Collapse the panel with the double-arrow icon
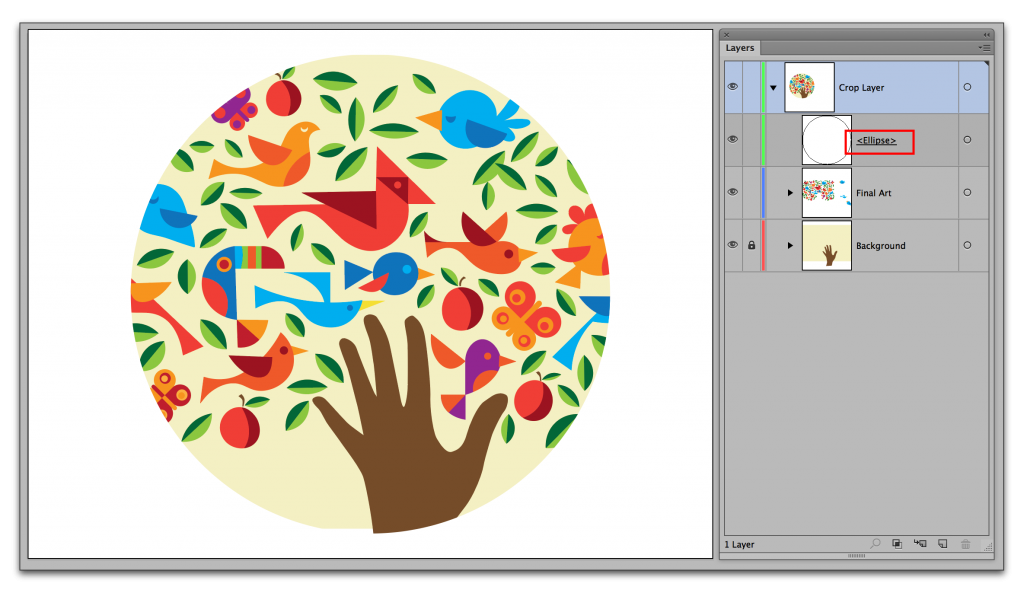Viewport: 1024px width, 593px height. click(x=986, y=33)
